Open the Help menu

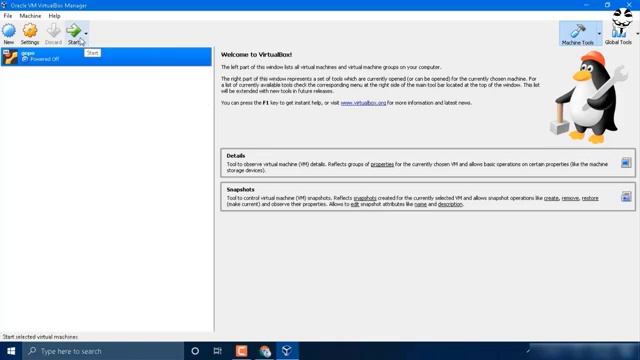[x=54, y=16]
